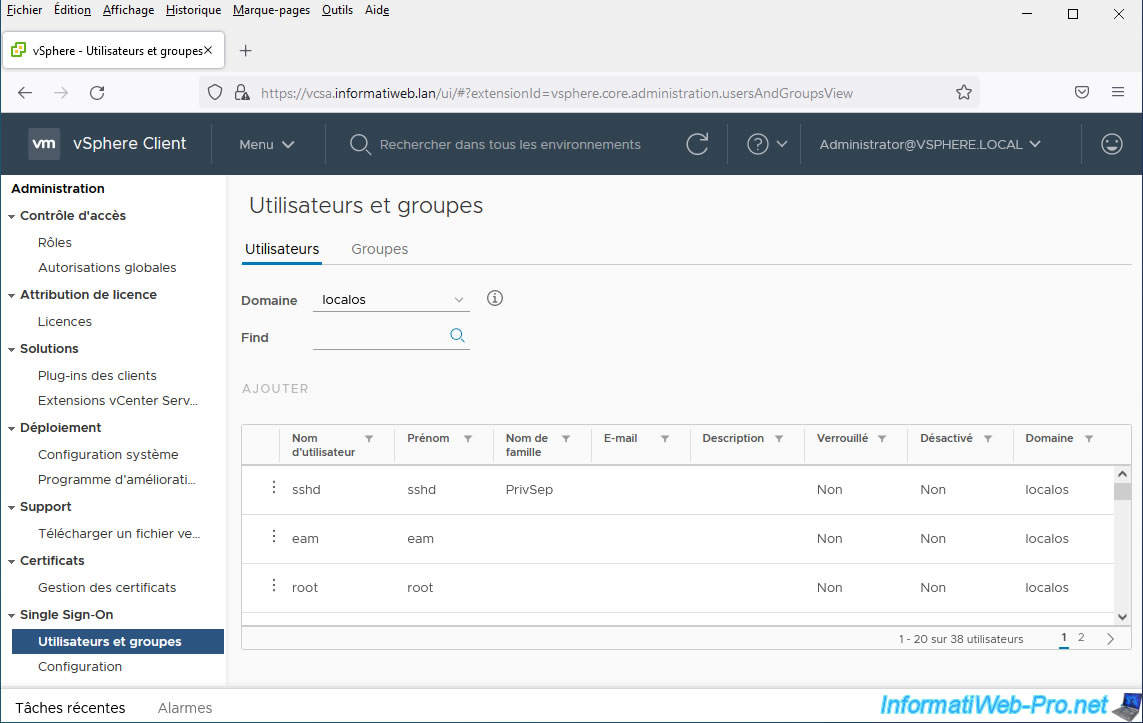Click the next page arrow
The image size is (1143, 723).
pyautogui.click(x=1110, y=638)
